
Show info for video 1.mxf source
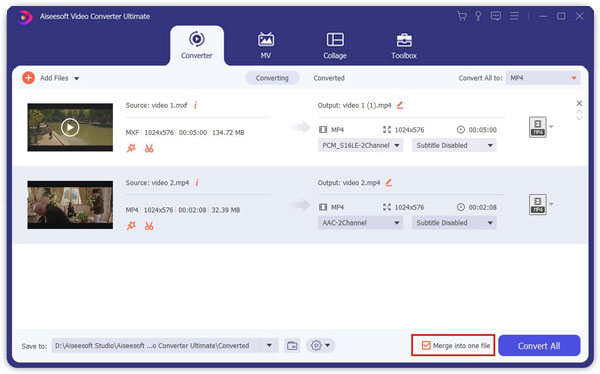tap(196, 105)
